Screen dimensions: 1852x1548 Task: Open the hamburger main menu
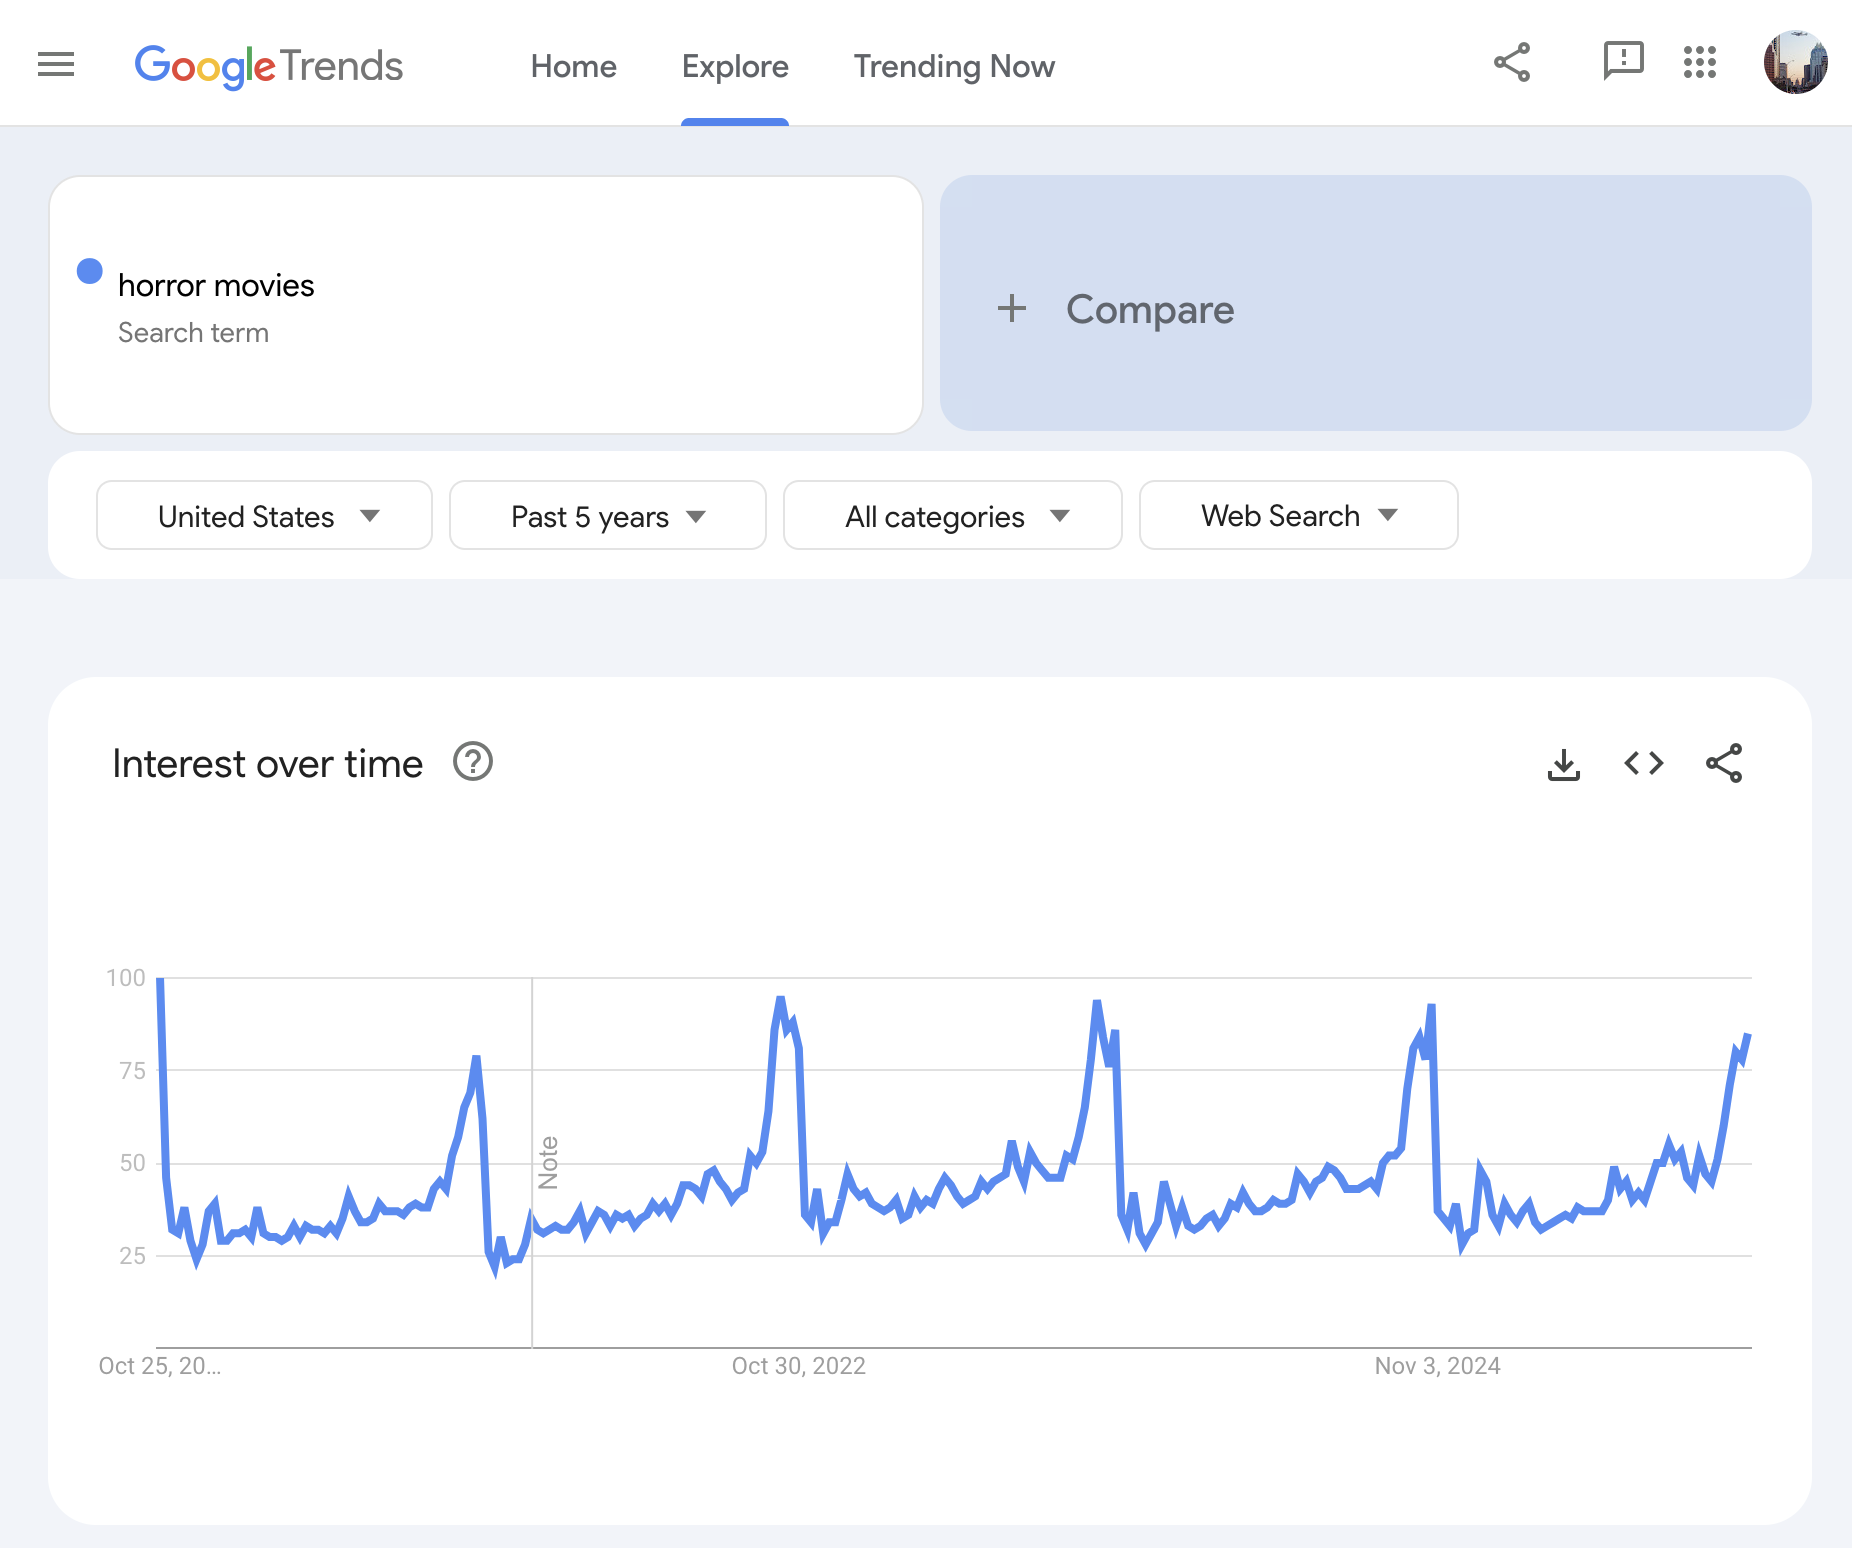coord(56,65)
